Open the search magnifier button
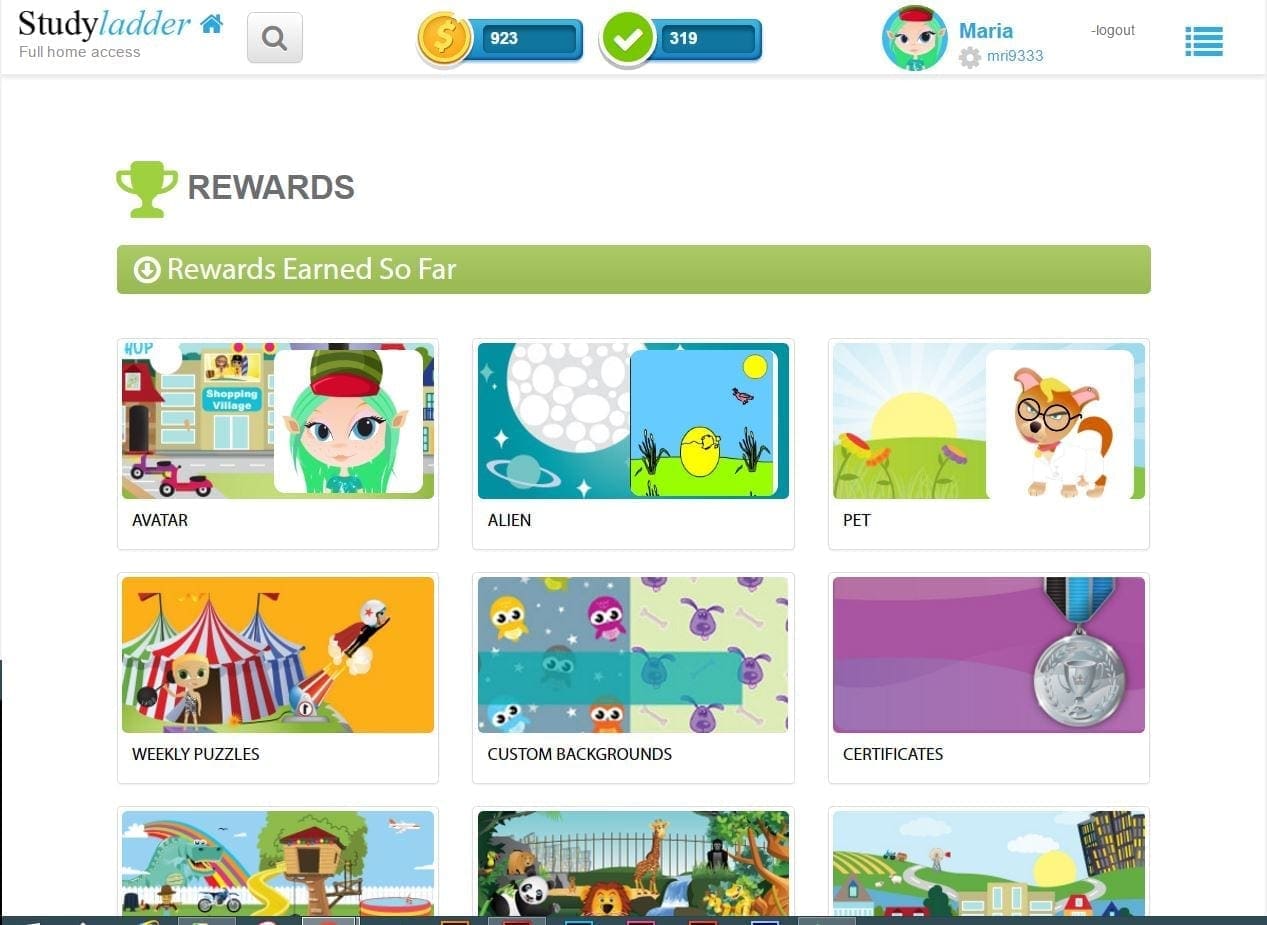 click(275, 39)
